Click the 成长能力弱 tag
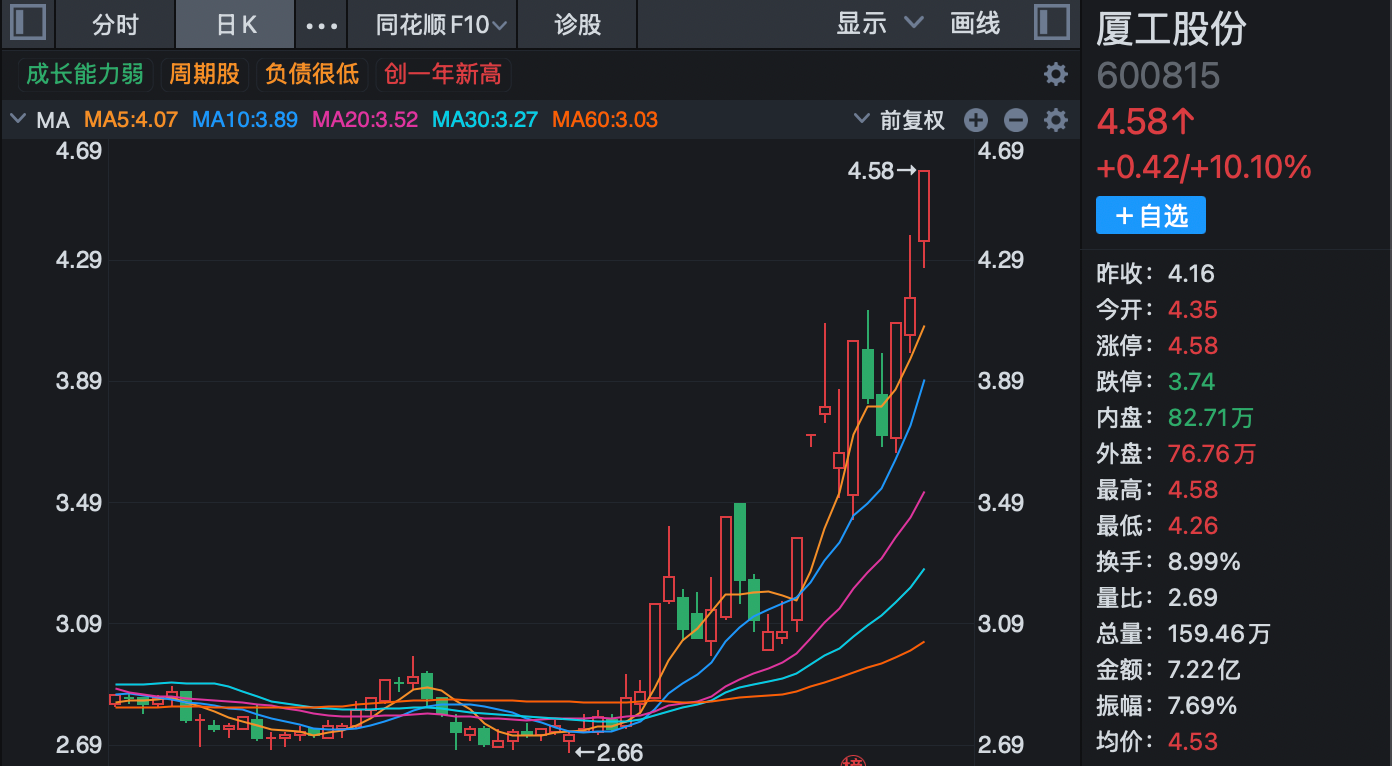Screen dimensions: 1392x766 point(85,74)
